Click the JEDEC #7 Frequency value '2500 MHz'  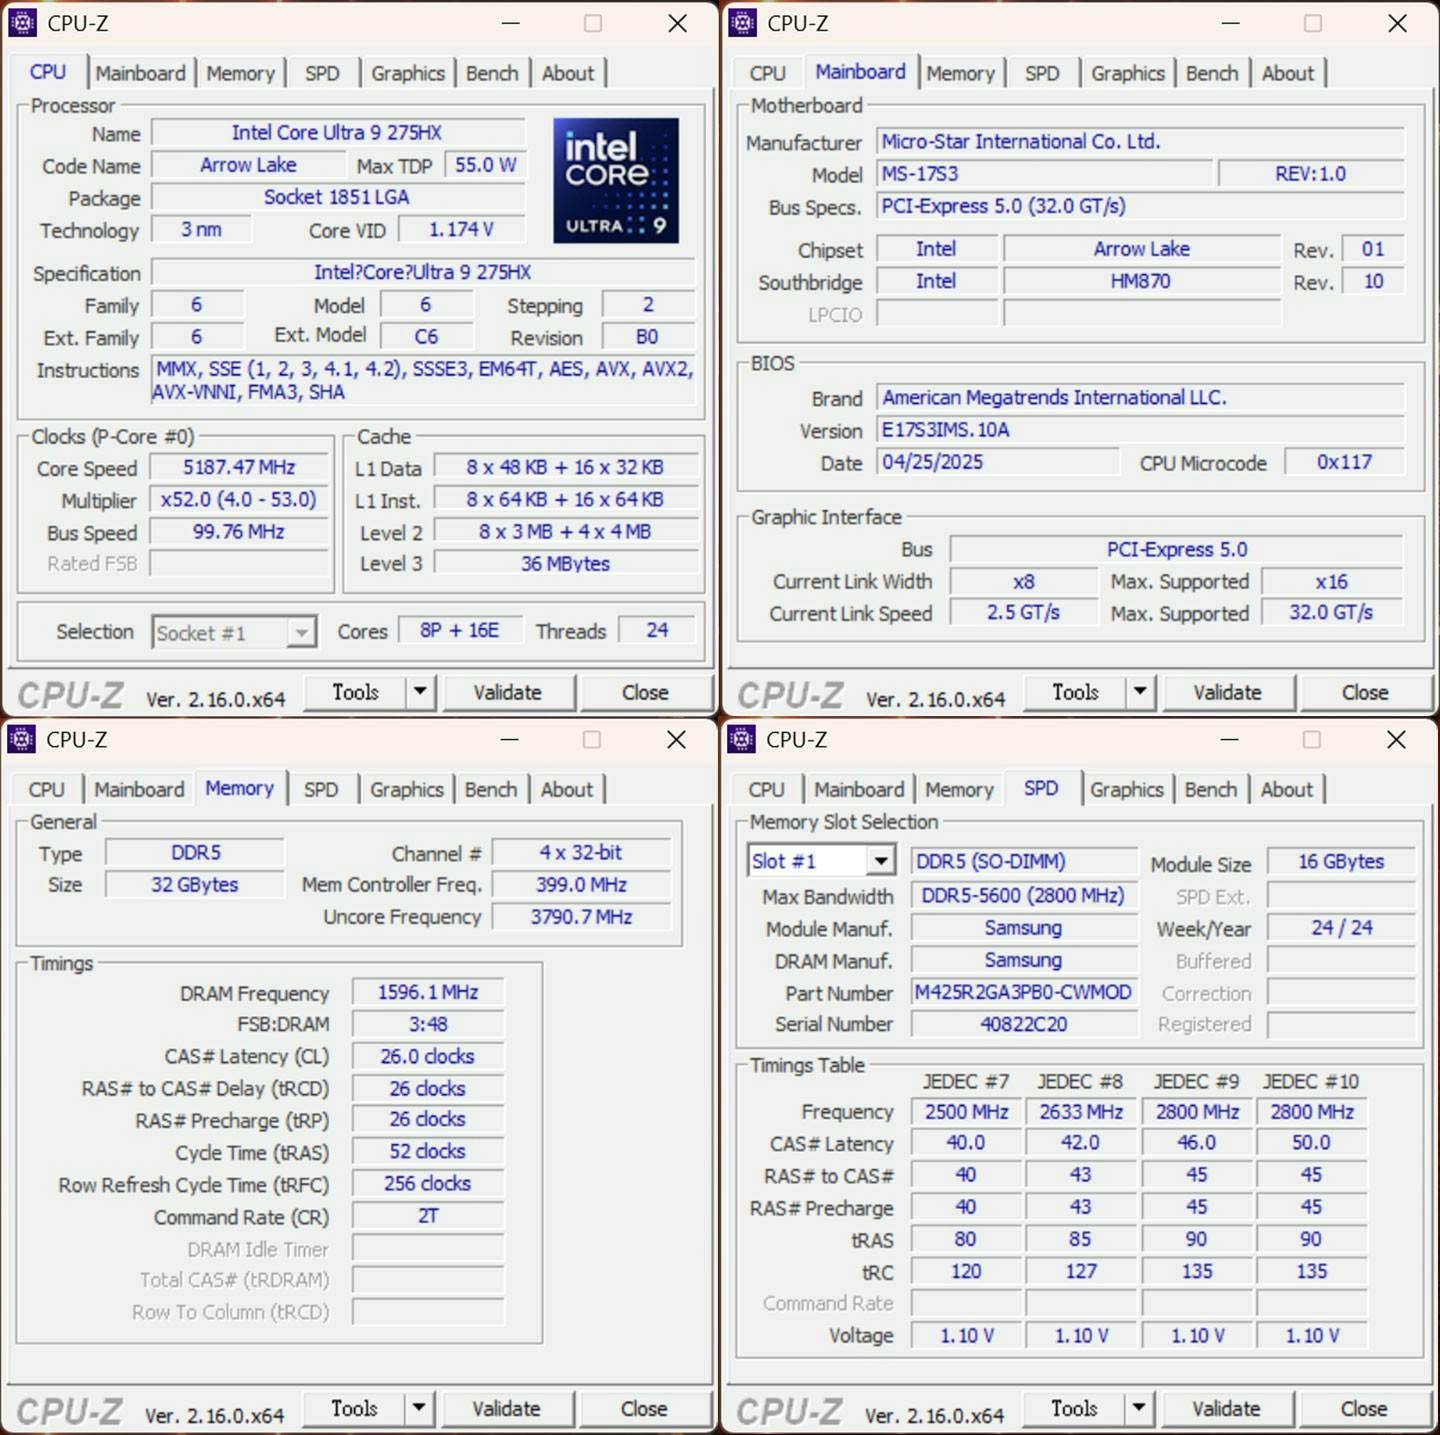[967, 1112]
